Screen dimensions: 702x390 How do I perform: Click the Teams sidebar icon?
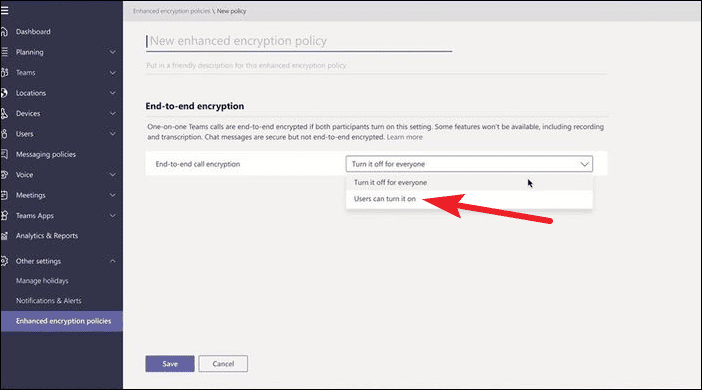(4, 73)
